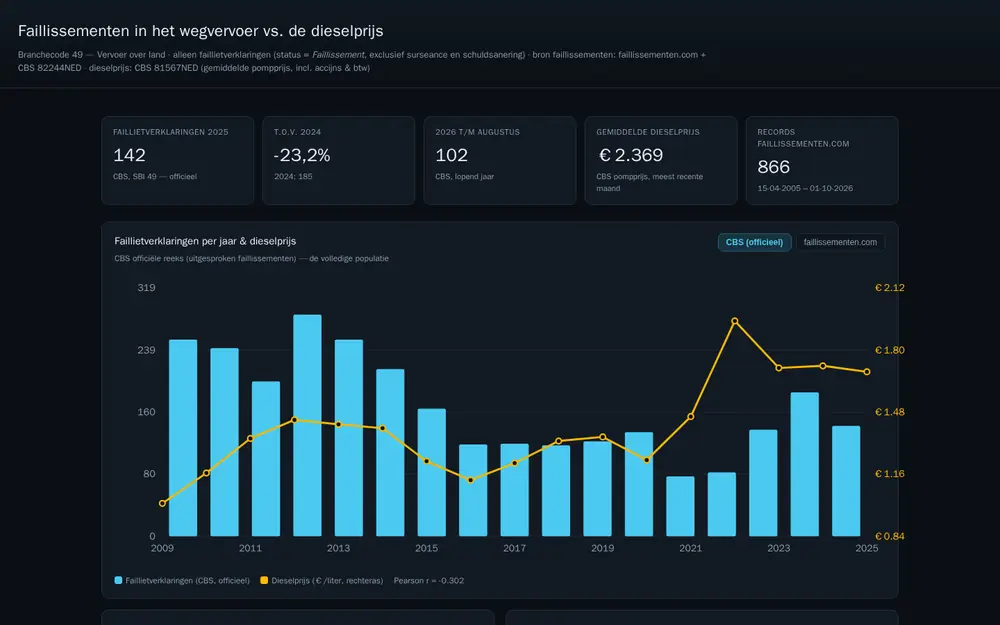Click the last bar at the chart's right edge
1000x625 pixels.
click(846, 481)
